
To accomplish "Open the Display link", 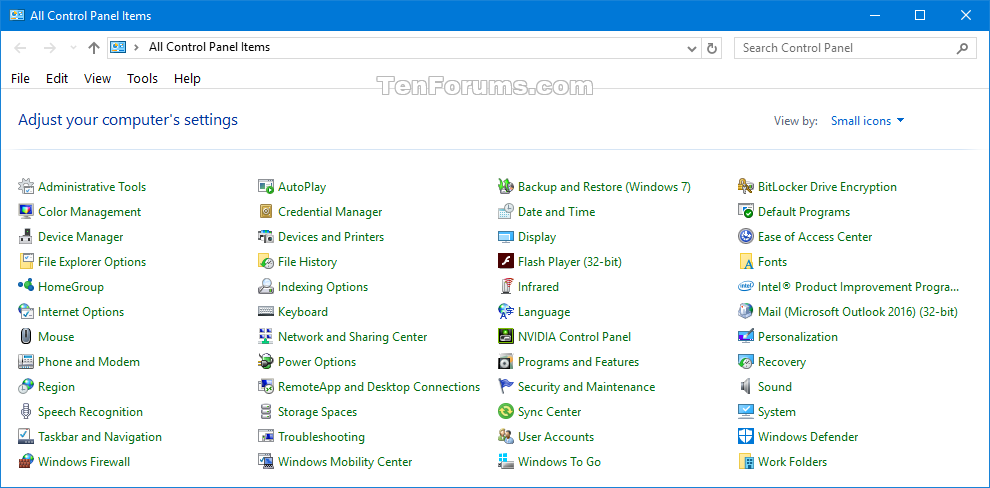I will click(x=537, y=237).
